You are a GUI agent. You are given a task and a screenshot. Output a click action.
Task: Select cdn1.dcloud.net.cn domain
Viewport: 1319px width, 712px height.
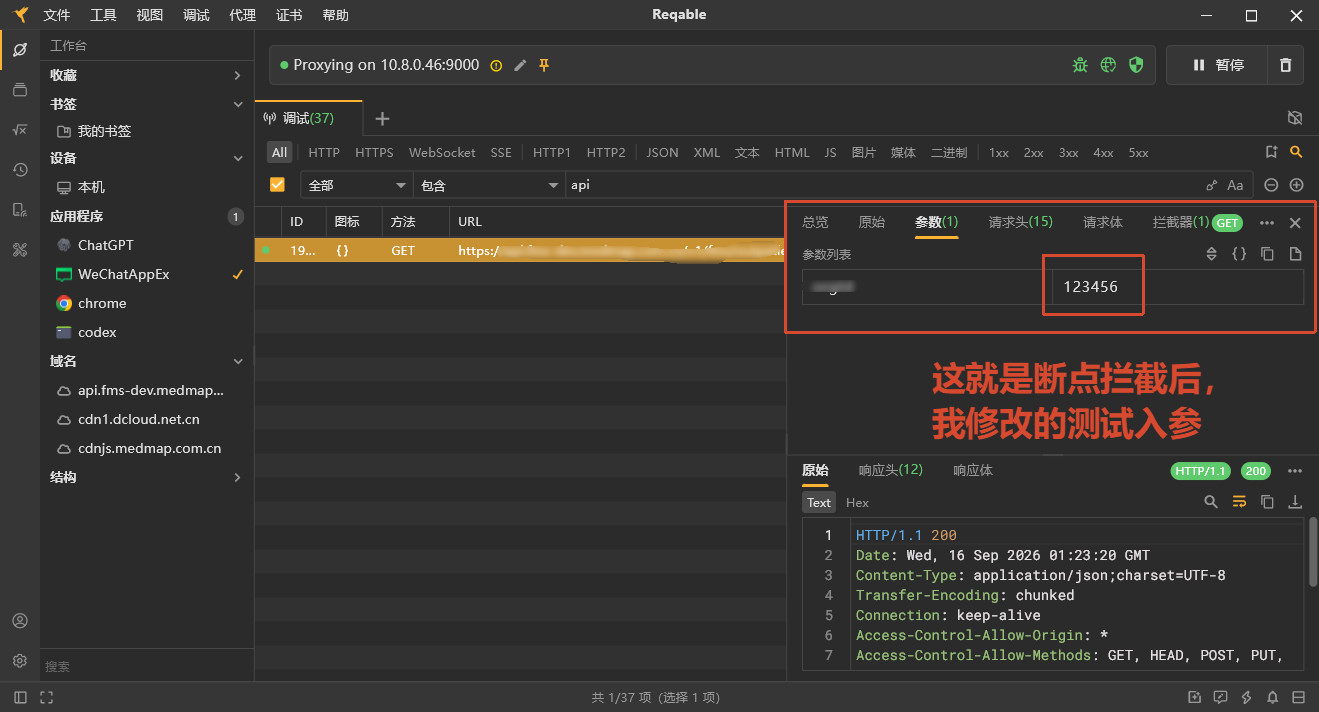[147, 419]
